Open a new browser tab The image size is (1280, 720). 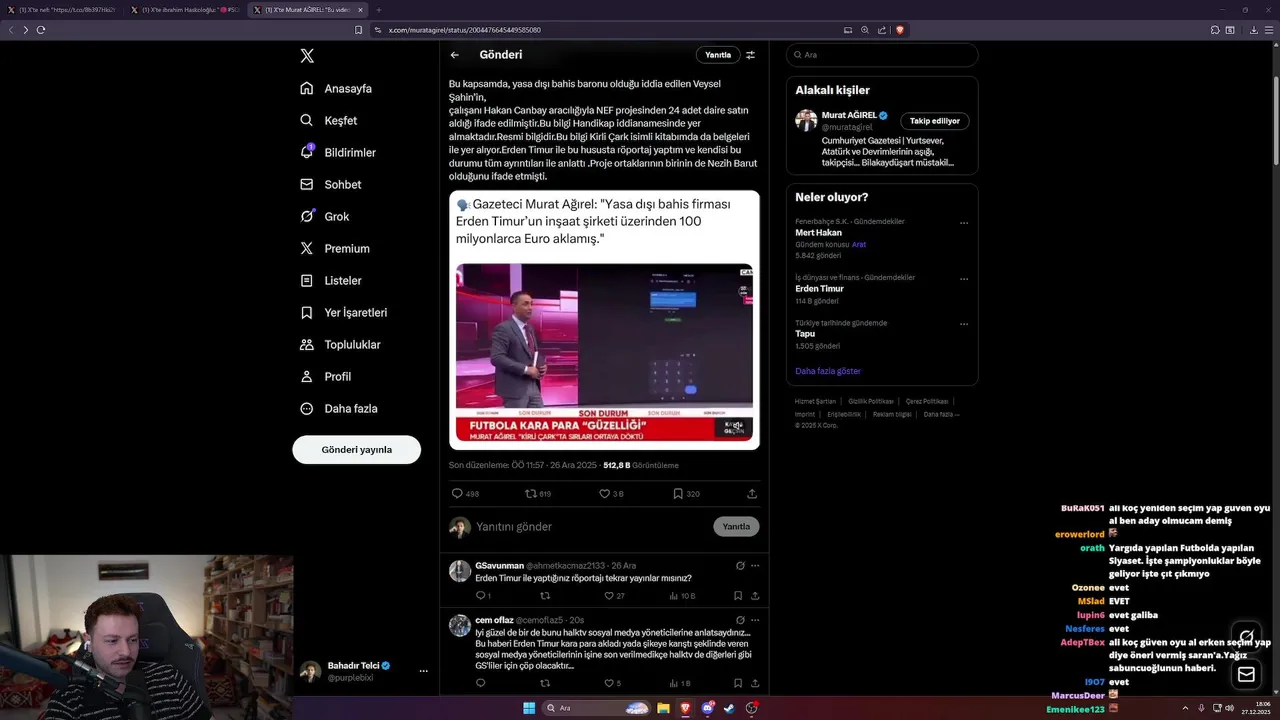click(379, 10)
